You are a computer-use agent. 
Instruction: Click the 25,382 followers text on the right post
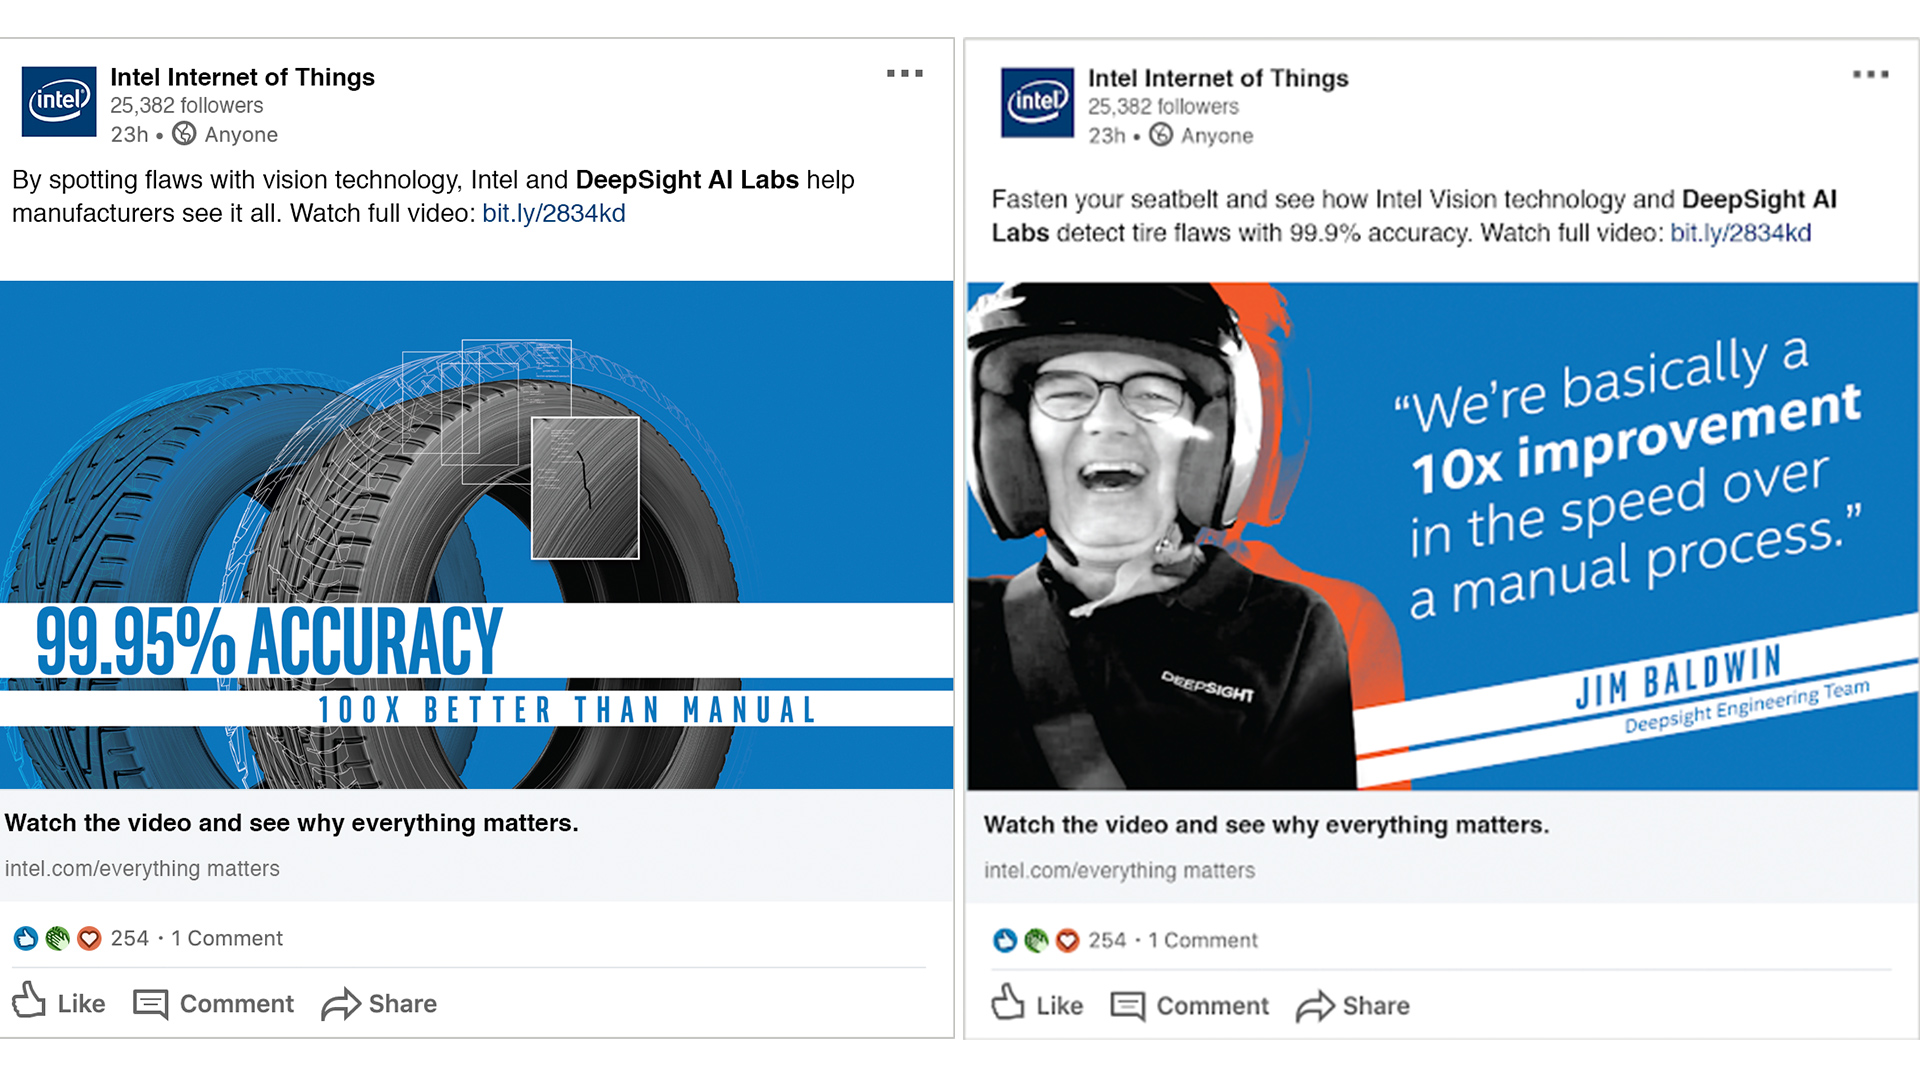(x=1163, y=106)
